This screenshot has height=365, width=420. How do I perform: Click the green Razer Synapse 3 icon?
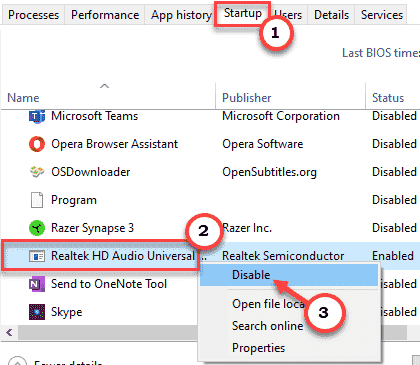37,228
